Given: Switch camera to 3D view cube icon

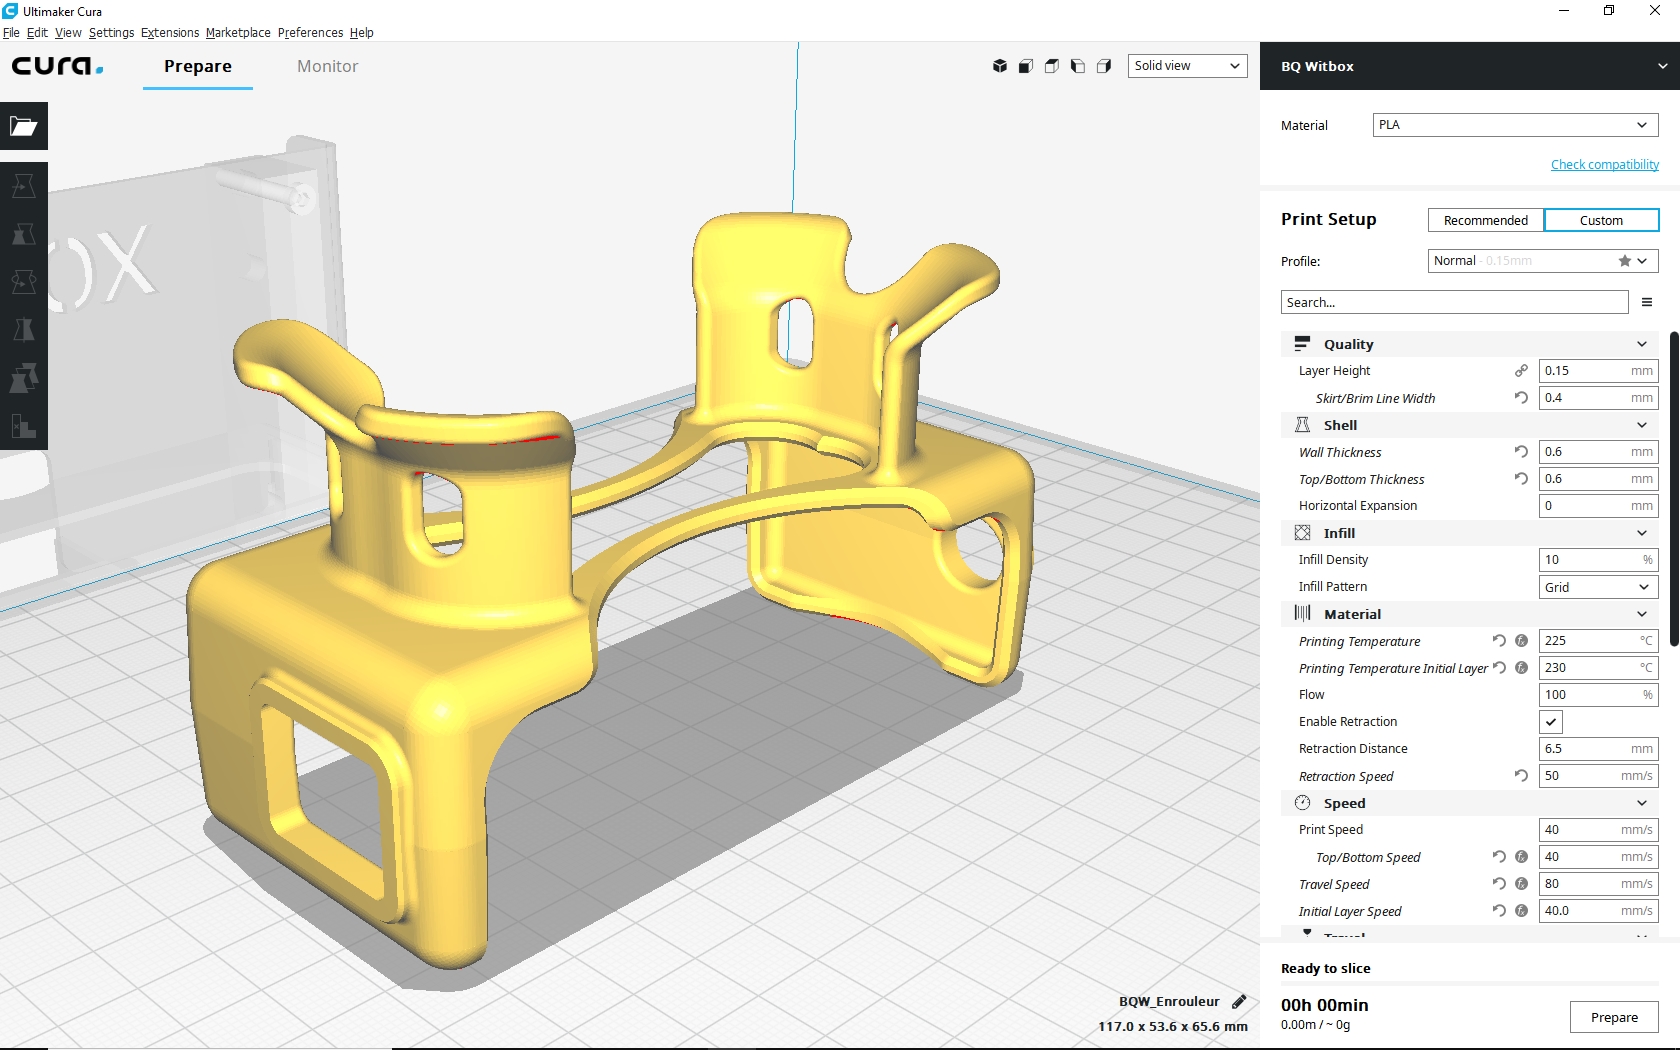Looking at the screenshot, I should pyautogui.click(x=999, y=66).
